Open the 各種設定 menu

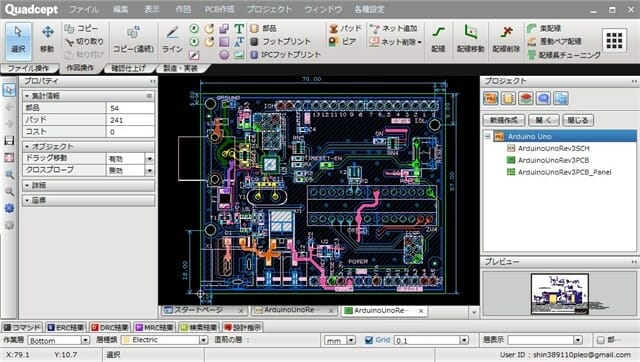tap(369, 9)
